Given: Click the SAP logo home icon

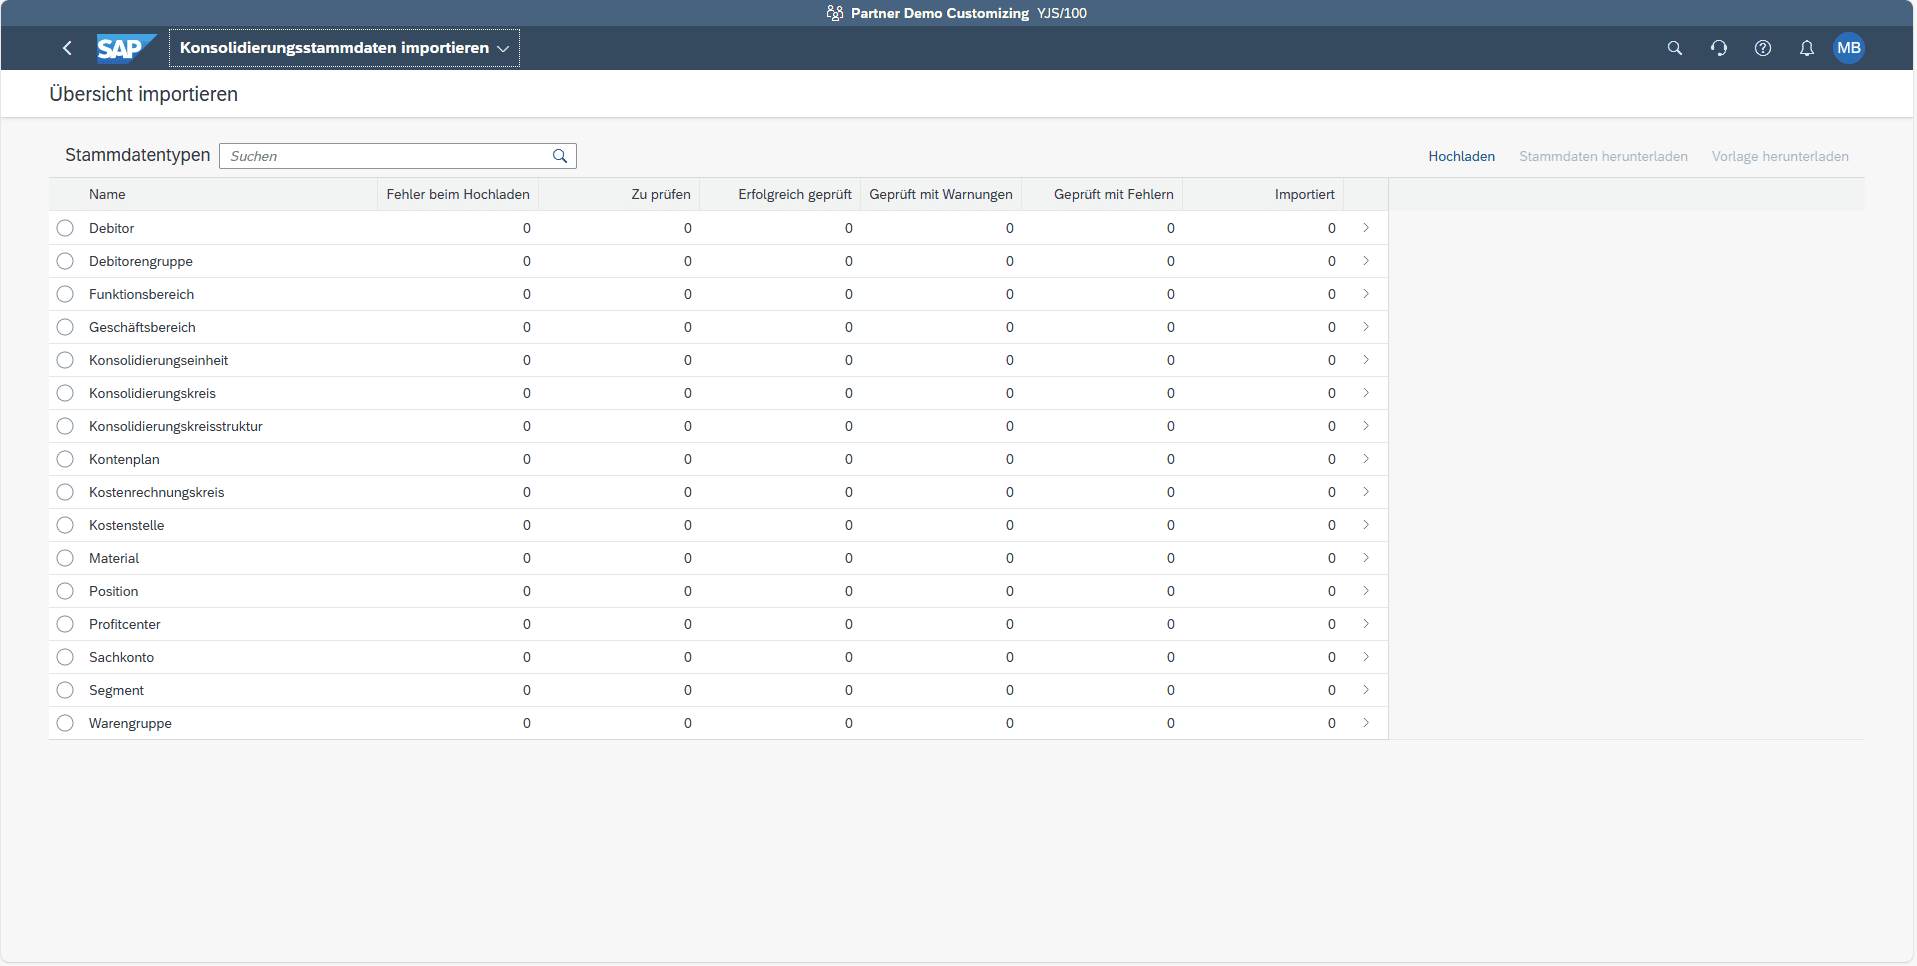Looking at the screenshot, I should pos(125,48).
